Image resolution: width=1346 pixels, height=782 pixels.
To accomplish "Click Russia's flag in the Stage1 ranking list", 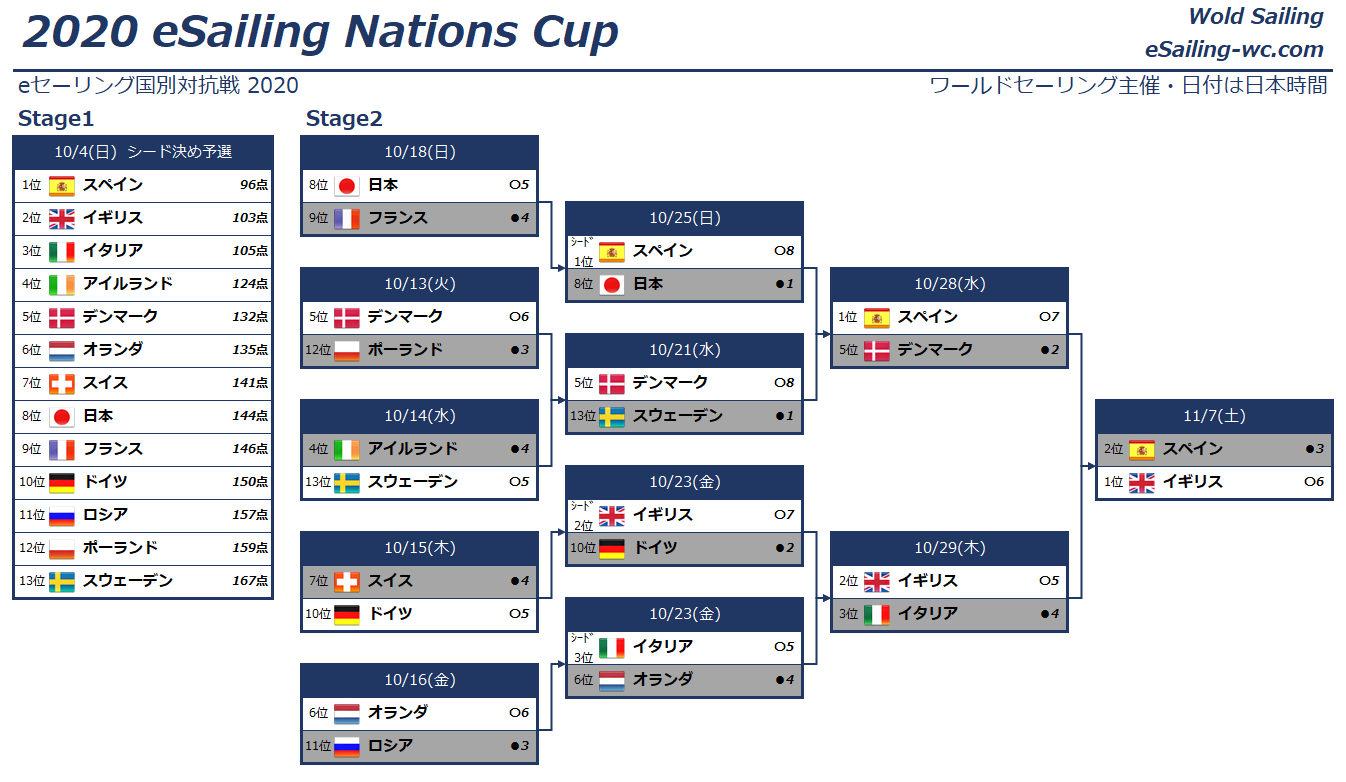I will (62, 515).
